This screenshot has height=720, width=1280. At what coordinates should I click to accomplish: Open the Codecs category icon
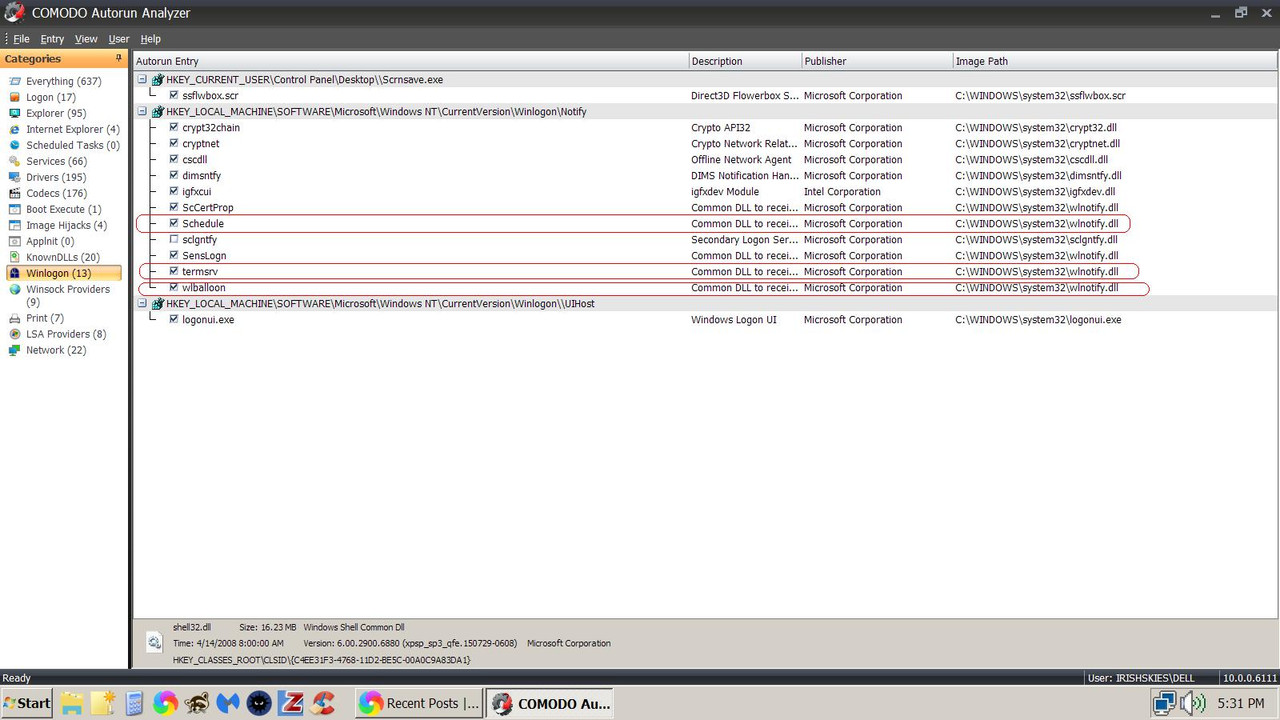(15, 193)
